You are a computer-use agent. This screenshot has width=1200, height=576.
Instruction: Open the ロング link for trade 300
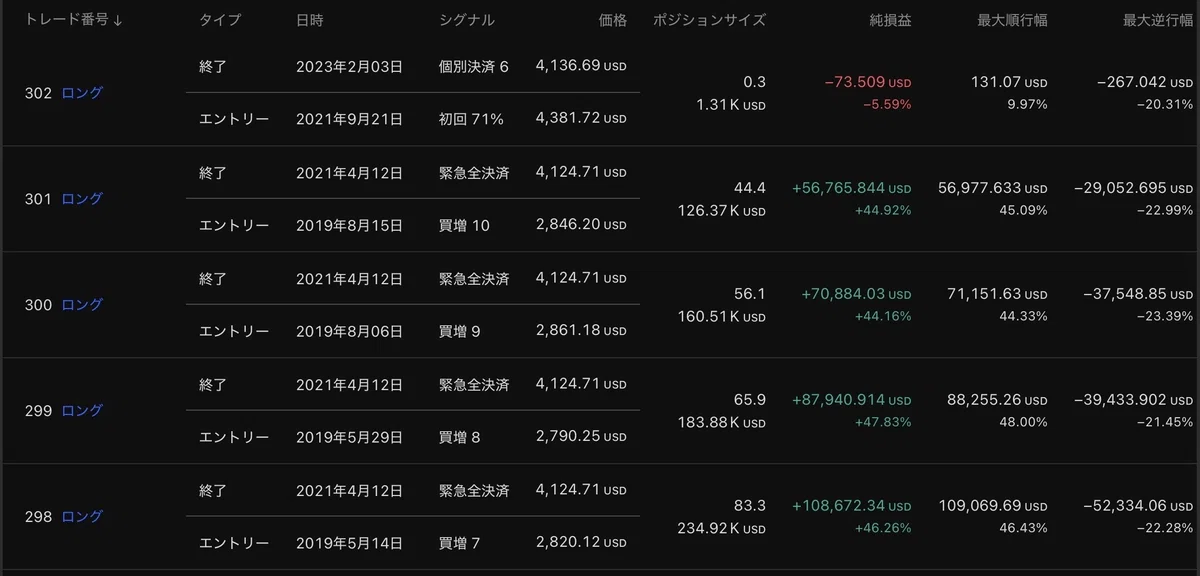tap(82, 305)
